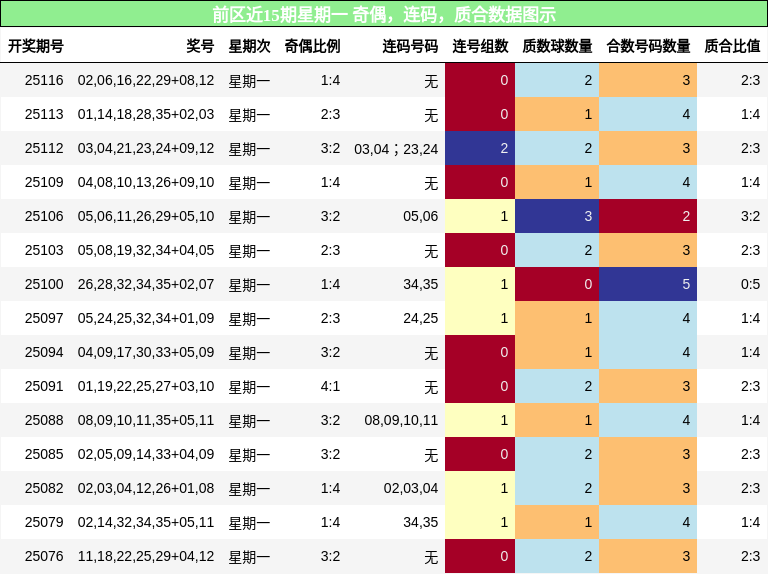This screenshot has width=768, height=574.
Task: Select issue number 25116 cell
Action: [x=44, y=80]
